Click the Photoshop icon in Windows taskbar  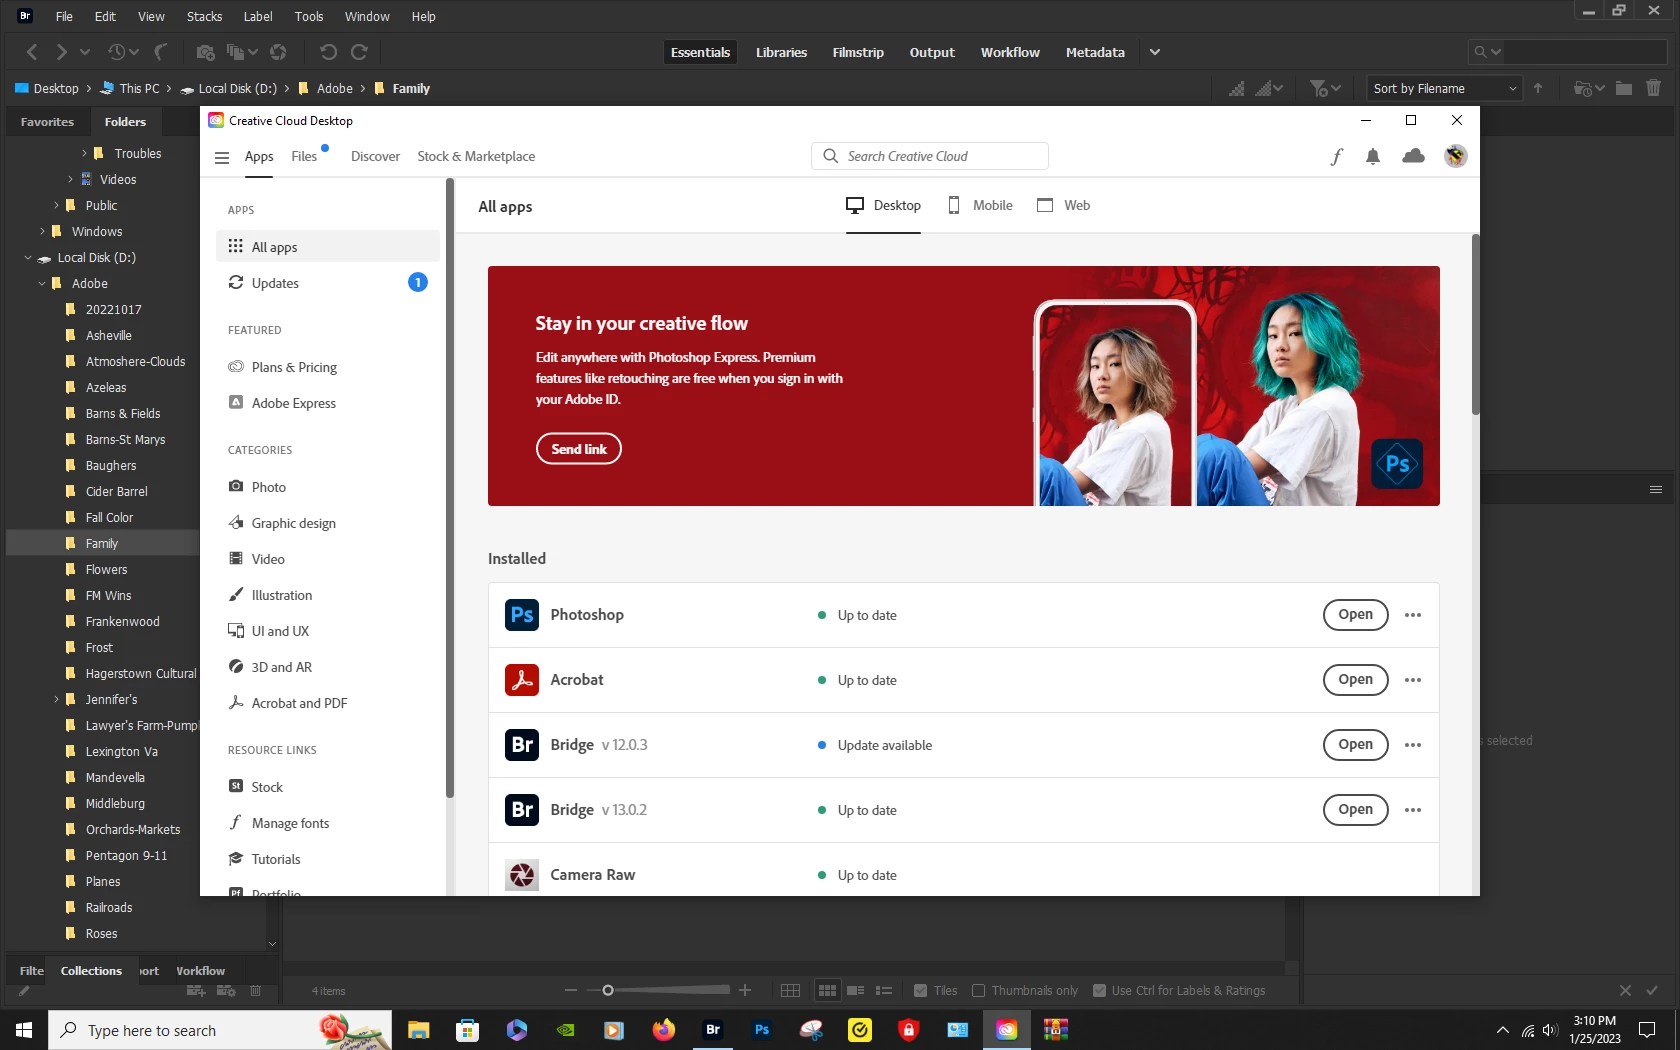[762, 1029]
